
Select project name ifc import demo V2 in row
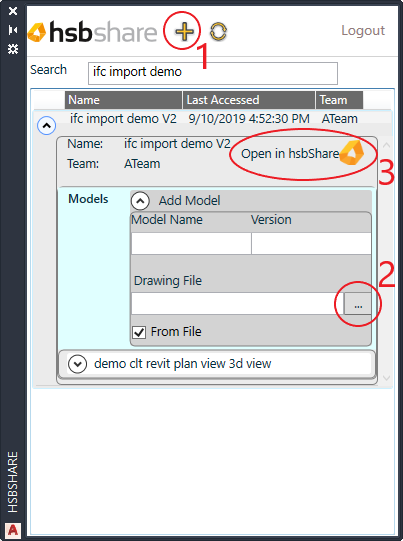pyautogui.click(x=123, y=119)
